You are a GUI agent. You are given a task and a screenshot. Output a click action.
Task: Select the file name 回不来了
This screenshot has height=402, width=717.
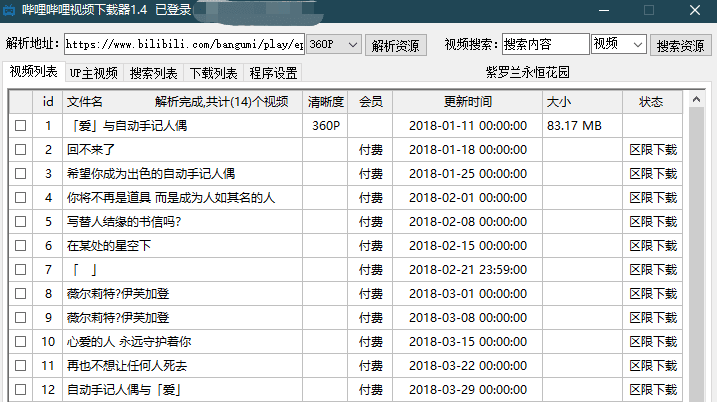pos(91,150)
